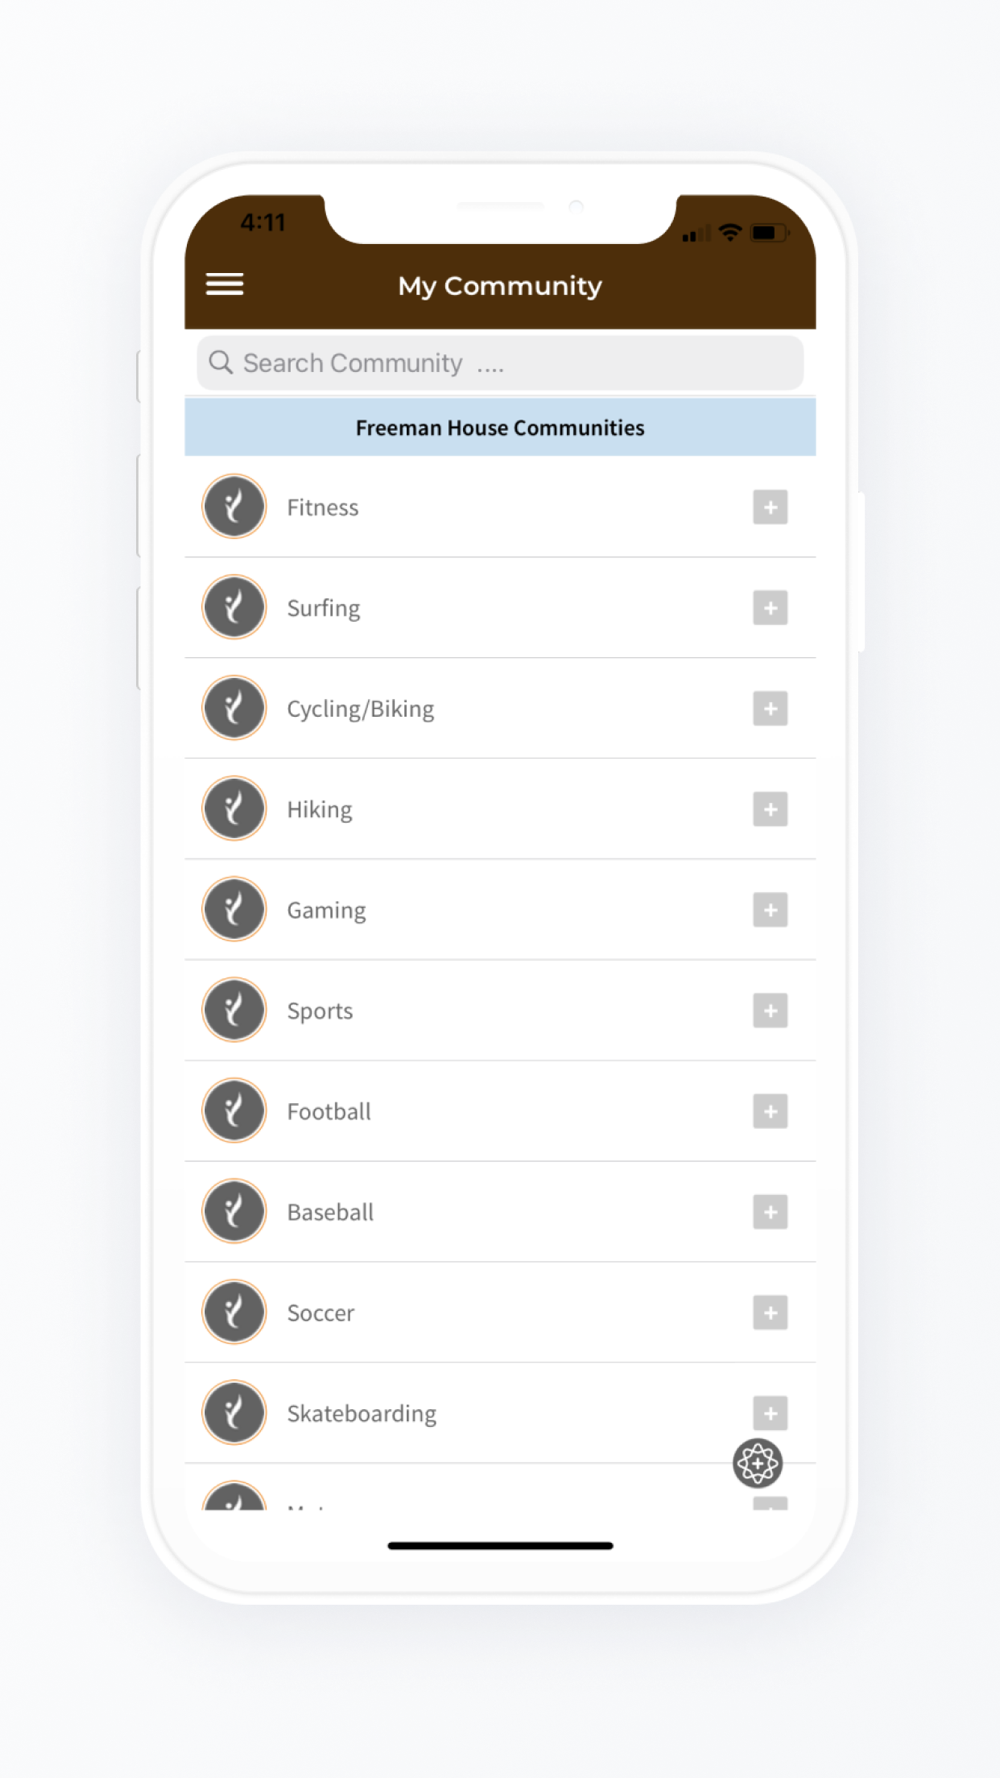Focus the Search Community field
The width and height of the screenshot is (1000, 1778).
coord(500,363)
